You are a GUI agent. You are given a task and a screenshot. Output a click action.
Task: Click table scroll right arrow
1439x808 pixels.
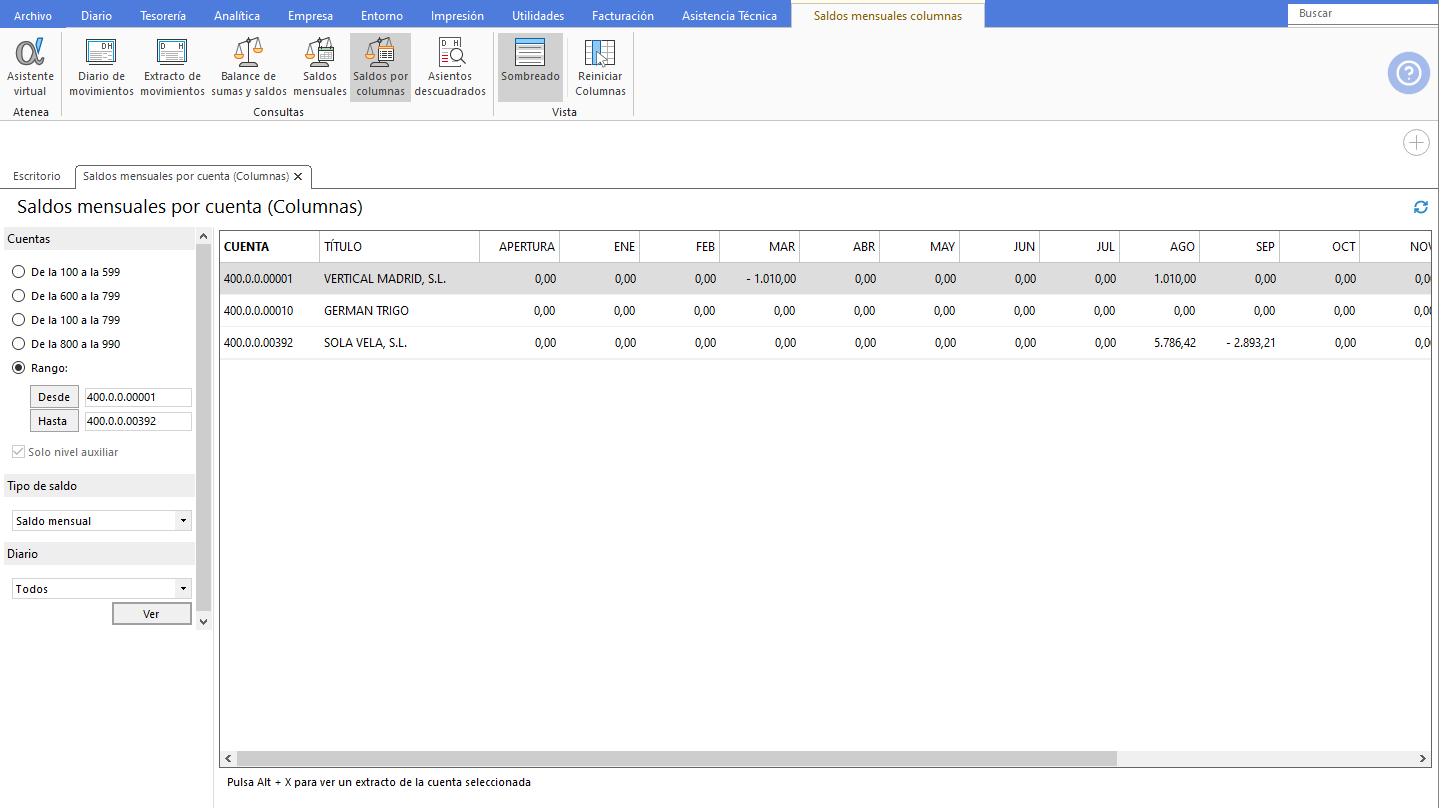(x=1423, y=759)
